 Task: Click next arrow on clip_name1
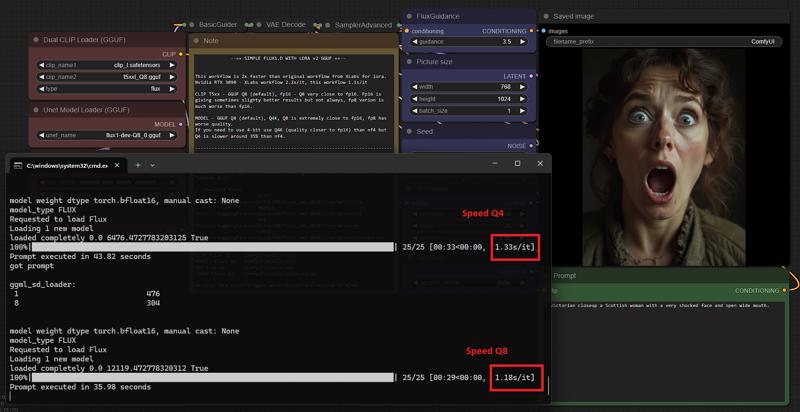click(172, 65)
